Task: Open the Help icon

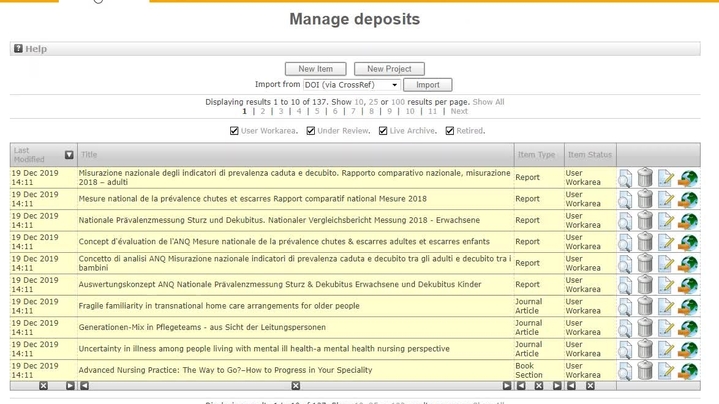Action: tap(18, 49)
